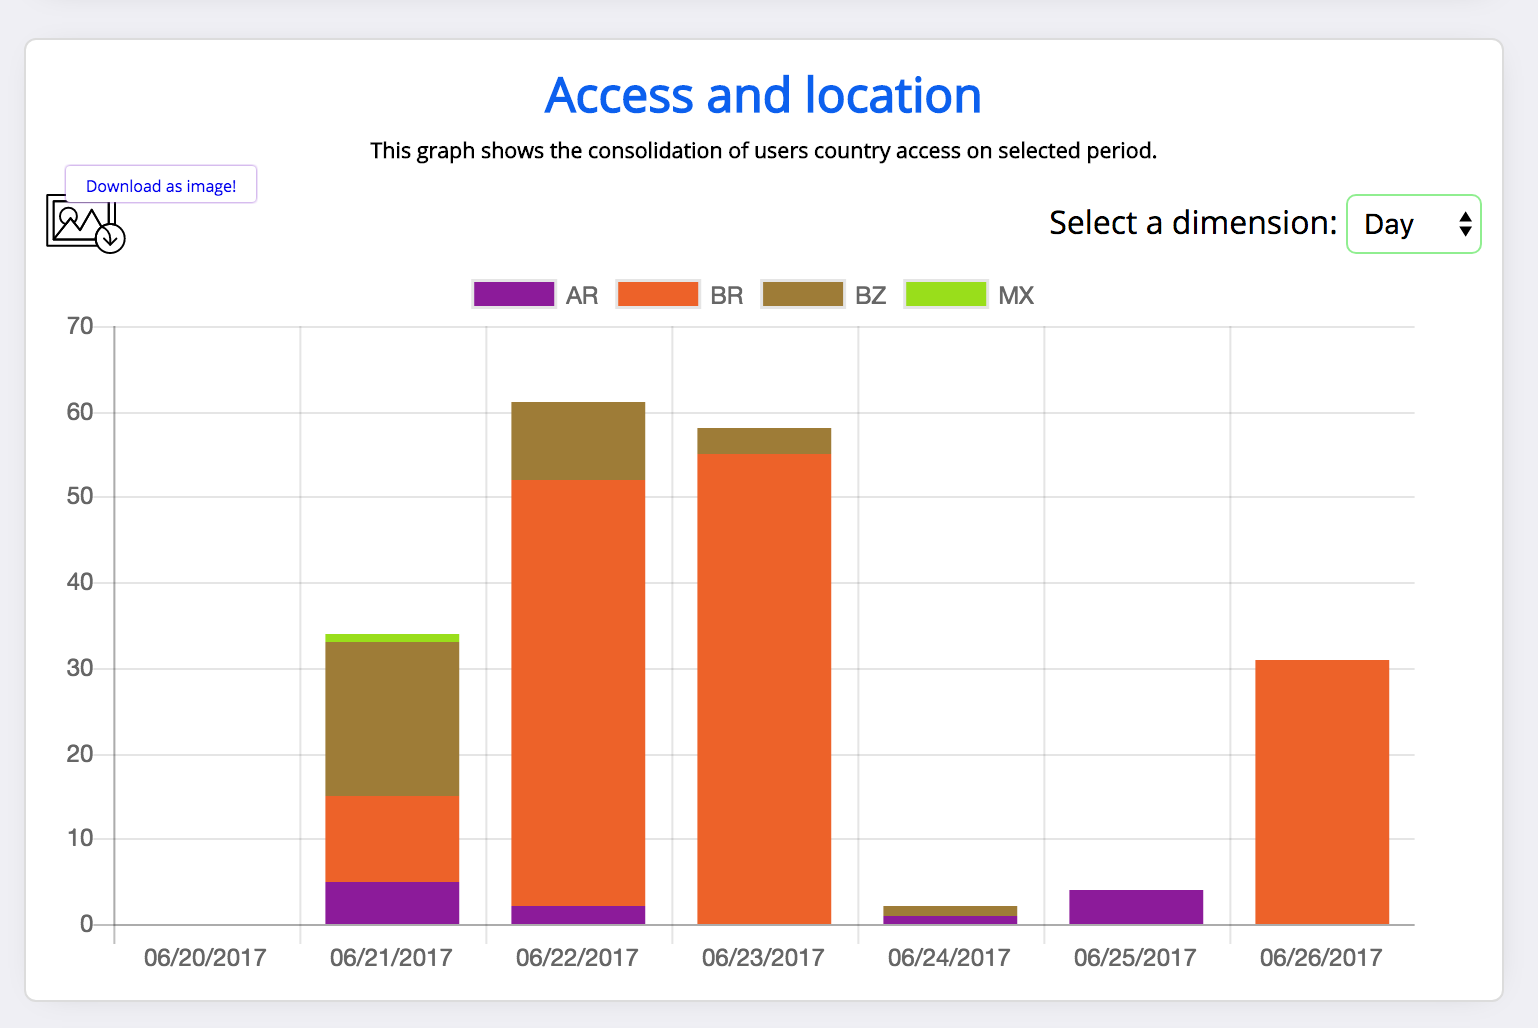Toggle the AR series visibility in legend
Viewport: 1538px width, 1028px height.
click(x=513, y=293)
